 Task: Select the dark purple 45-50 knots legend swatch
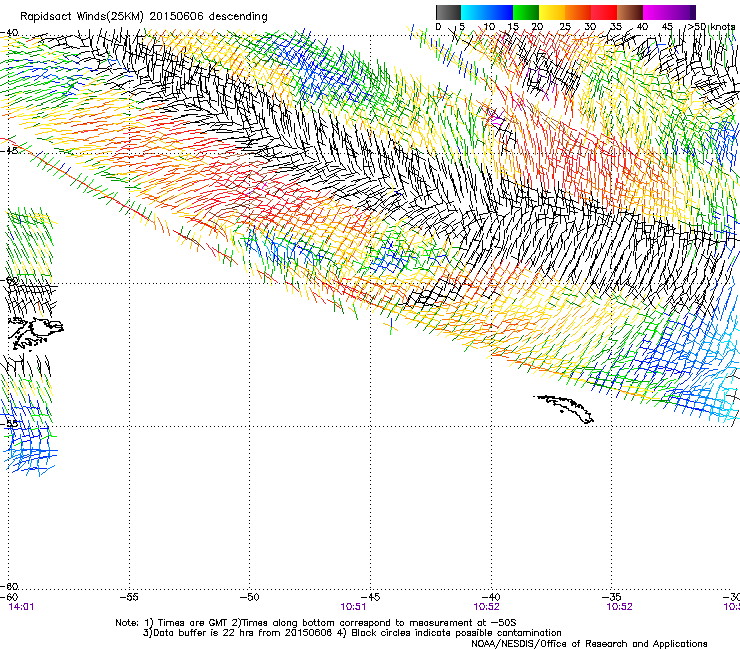(682, 12)
